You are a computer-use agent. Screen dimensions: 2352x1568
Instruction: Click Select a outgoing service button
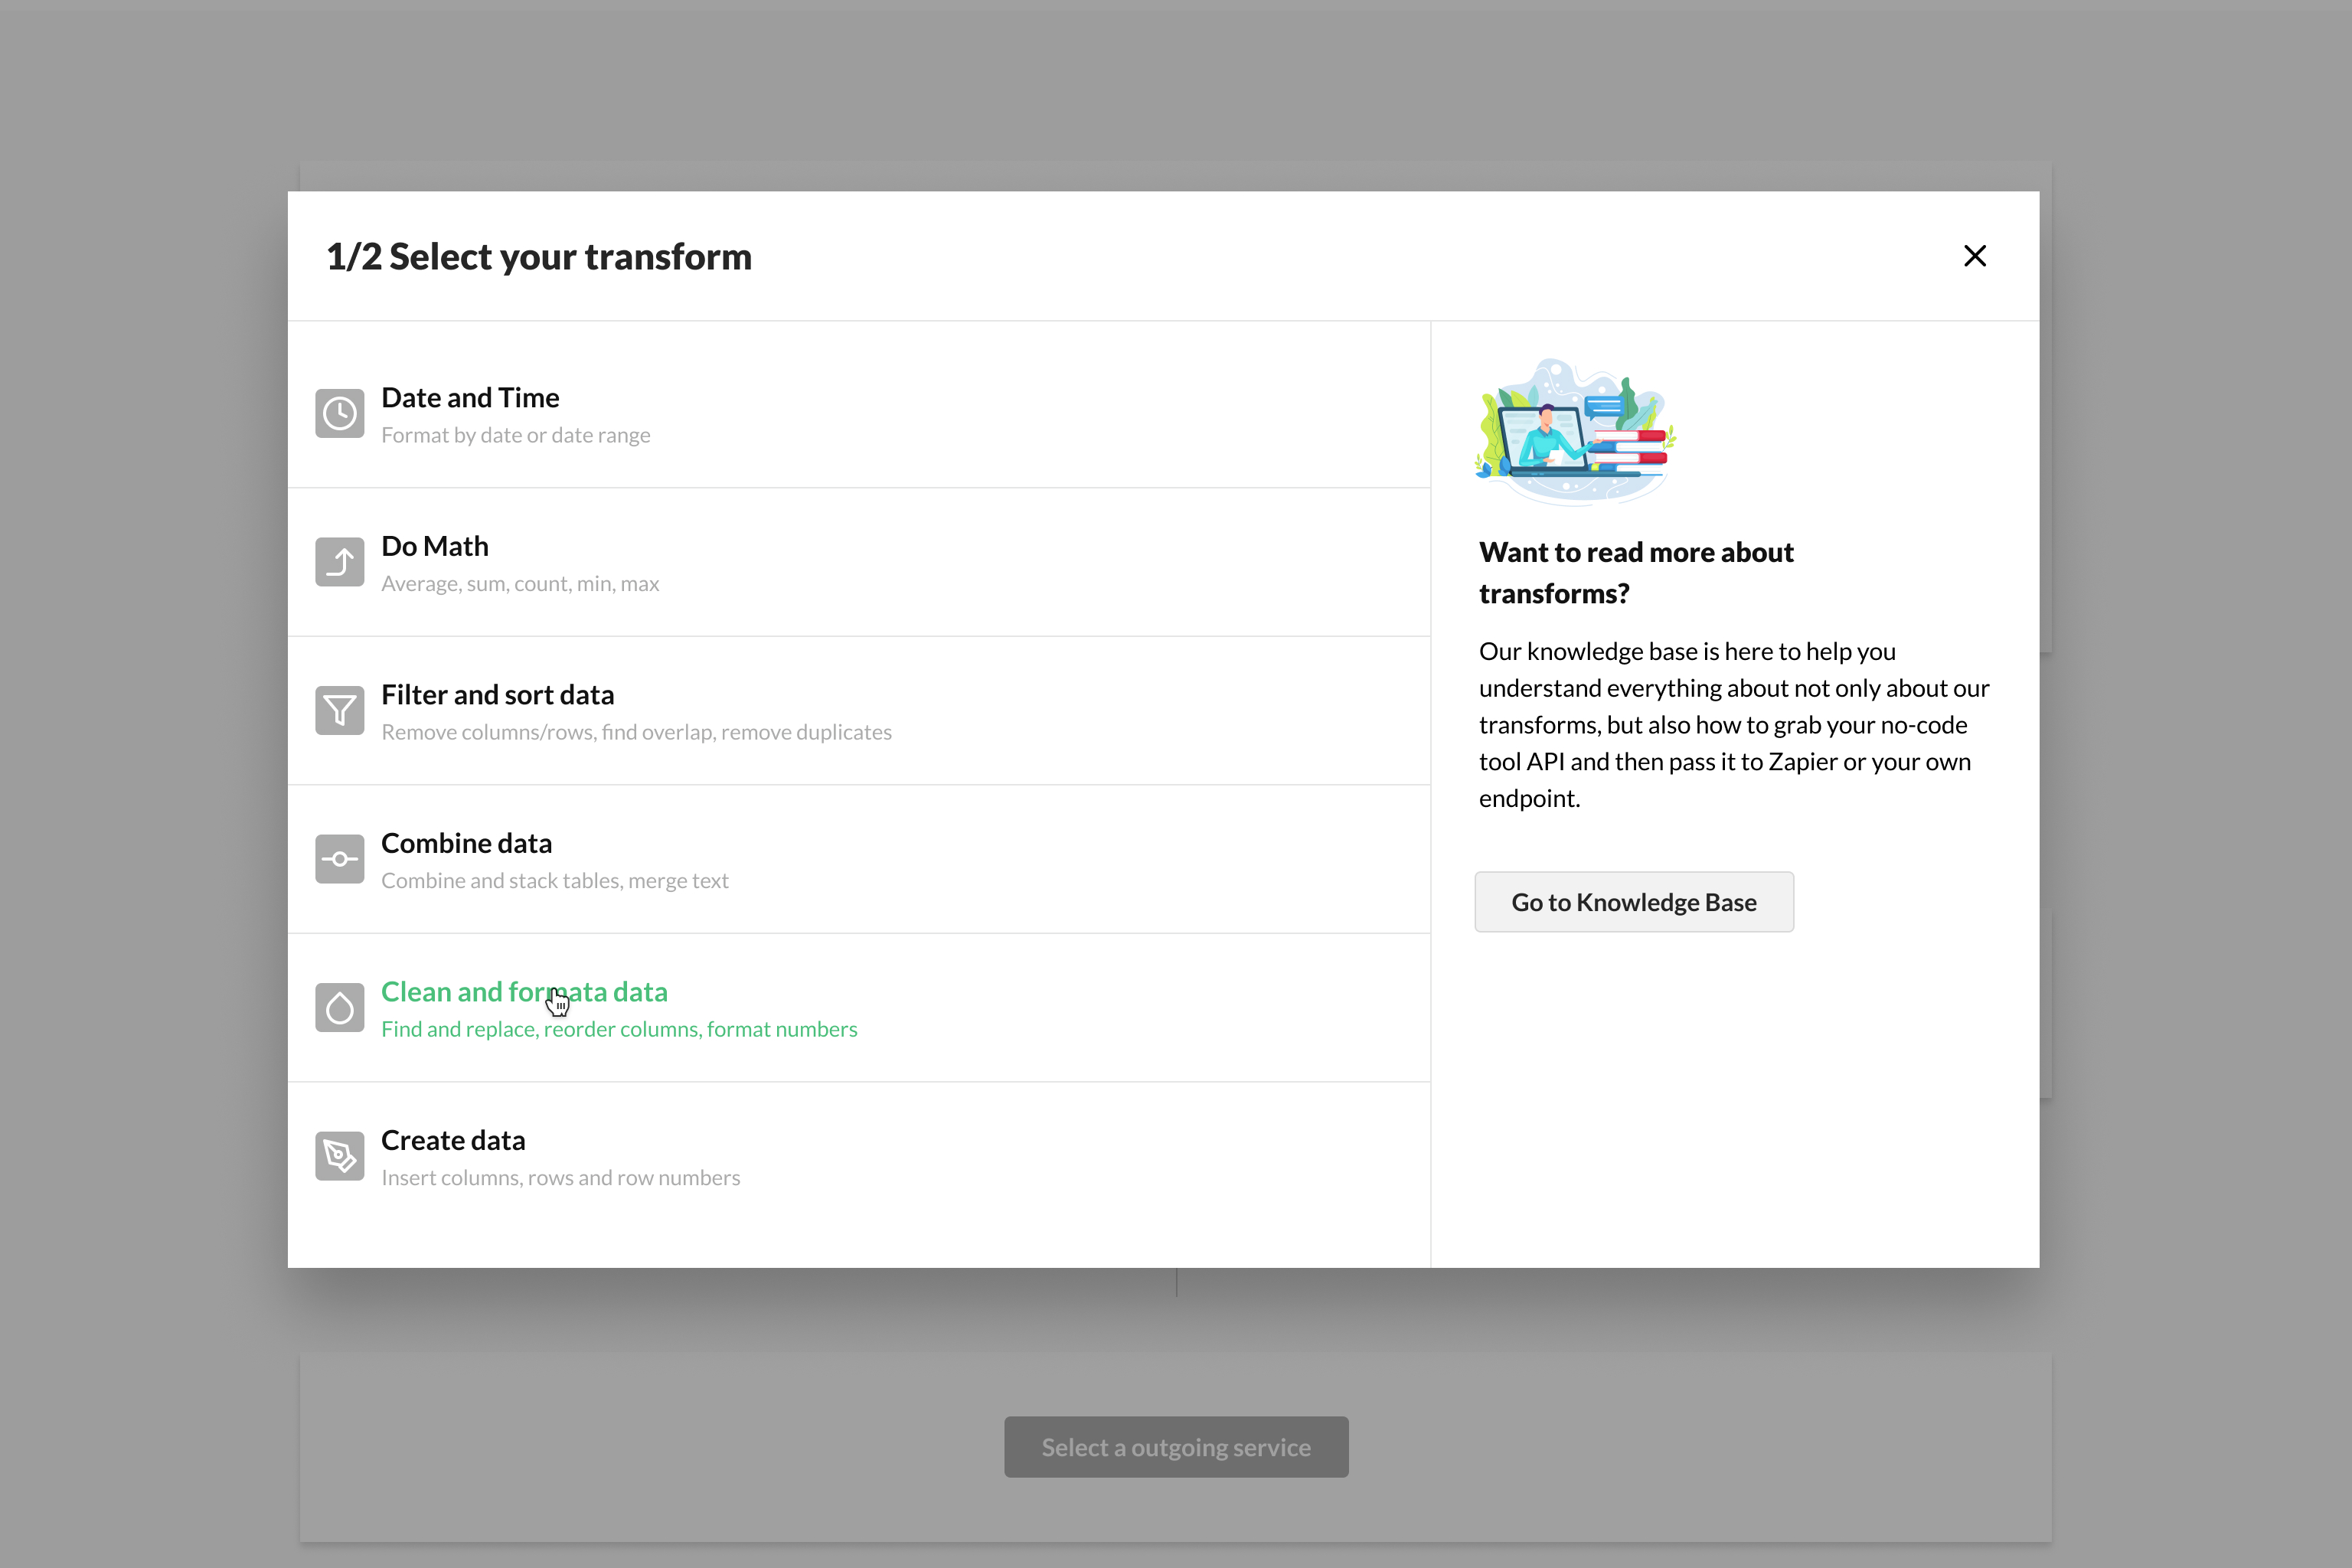coord(1175,1447)
